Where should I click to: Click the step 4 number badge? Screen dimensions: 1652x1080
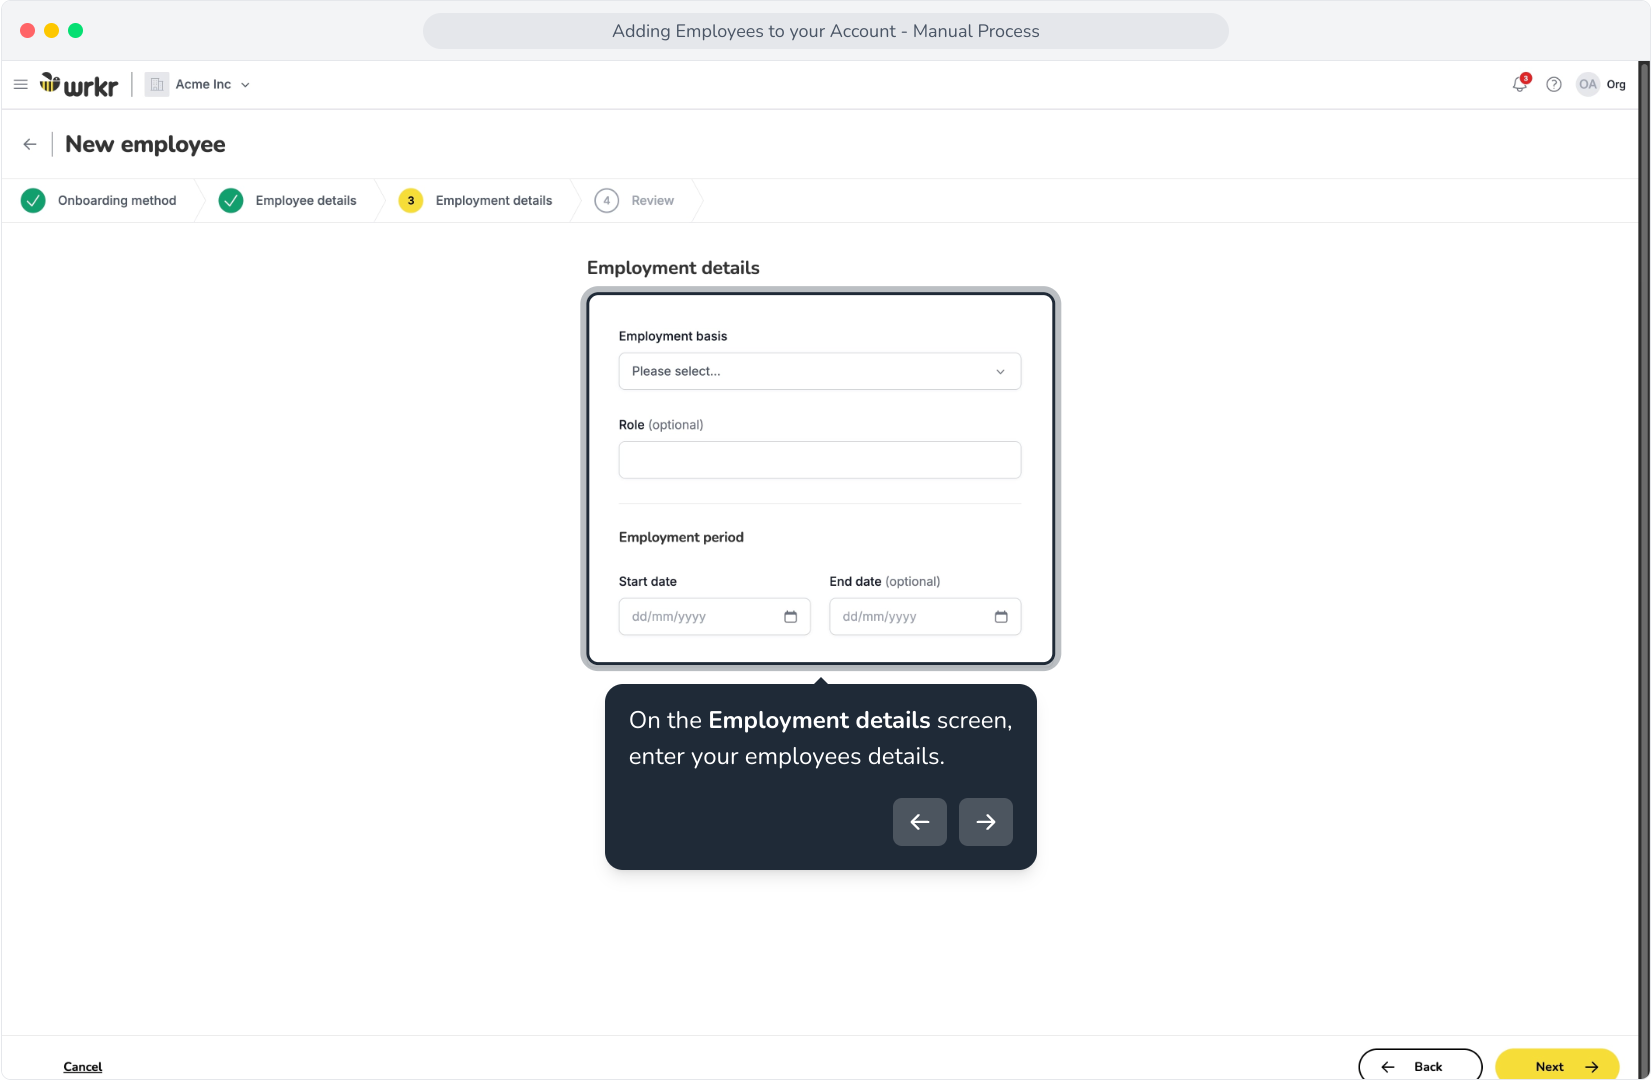coord(607,201)
